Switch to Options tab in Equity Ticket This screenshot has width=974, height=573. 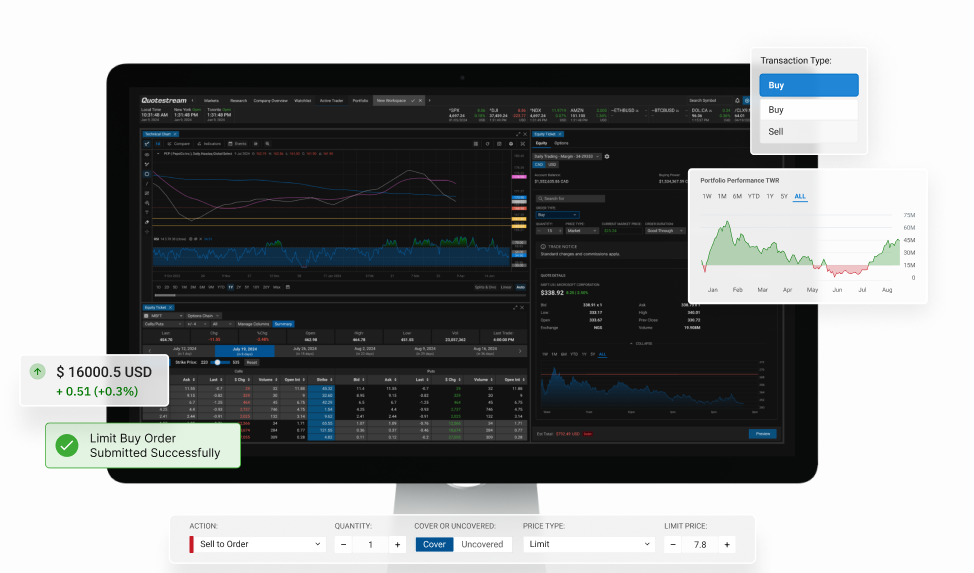point(562,143)
